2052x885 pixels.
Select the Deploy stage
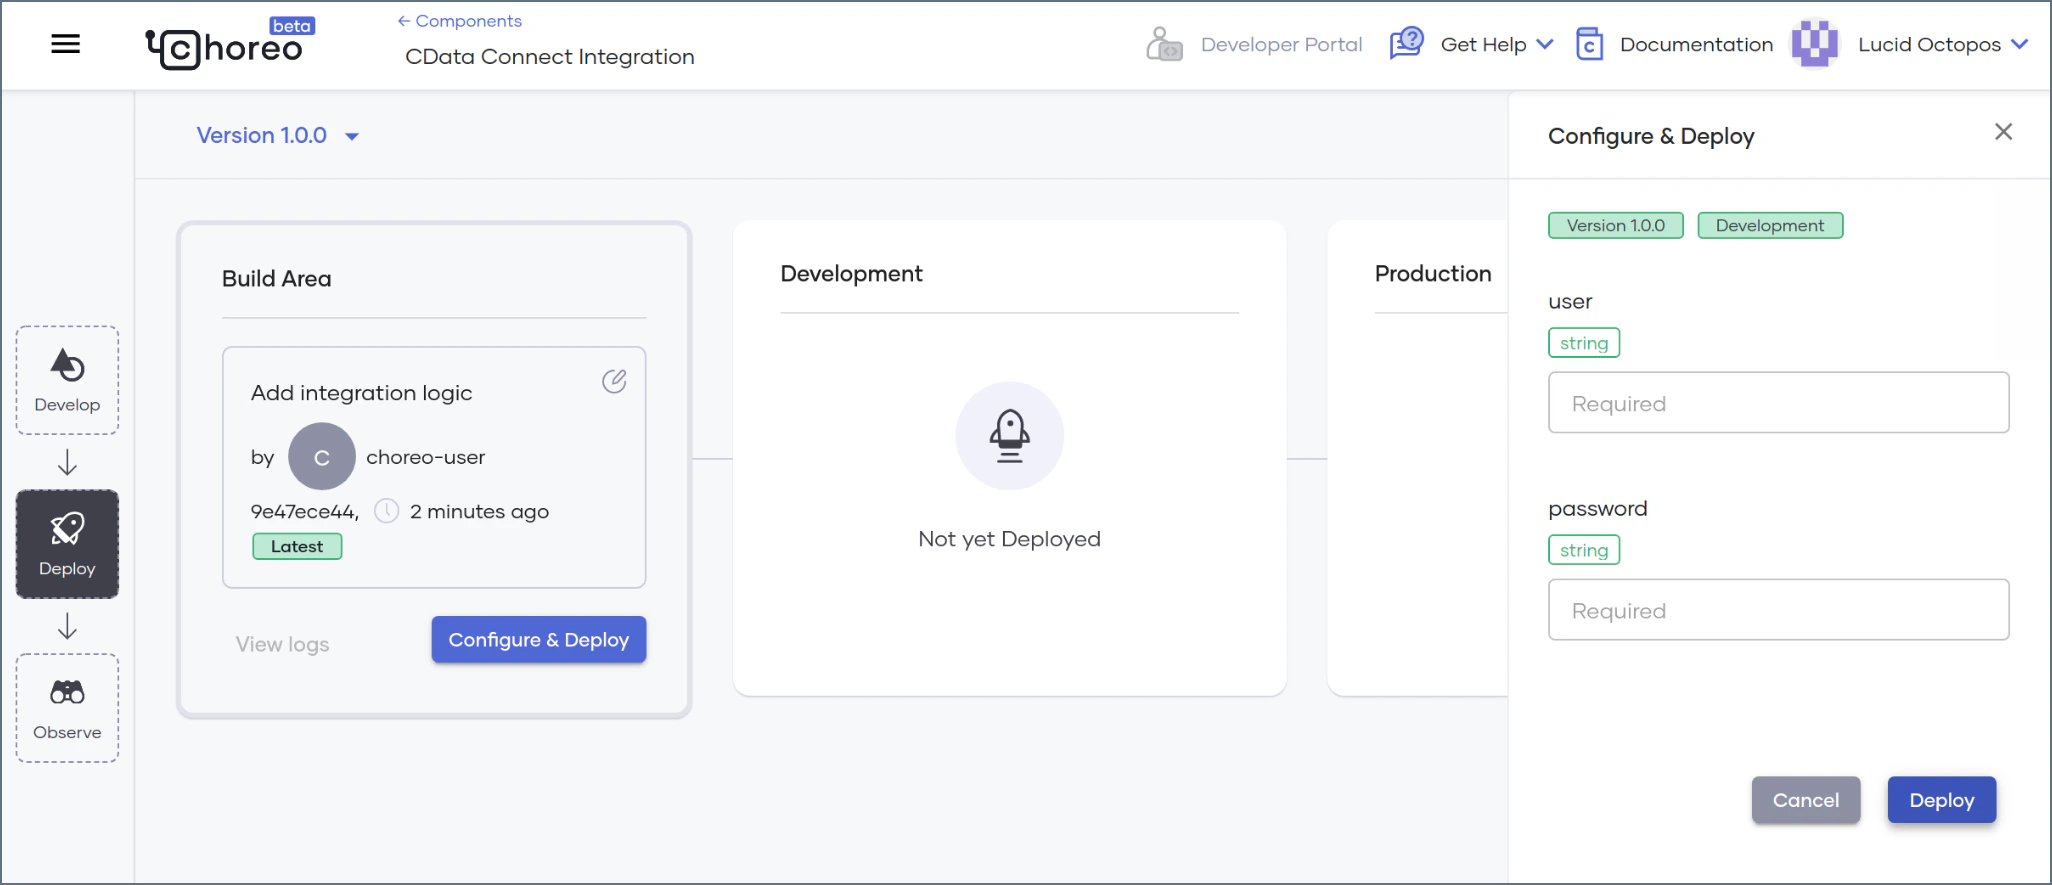[67, 544]
